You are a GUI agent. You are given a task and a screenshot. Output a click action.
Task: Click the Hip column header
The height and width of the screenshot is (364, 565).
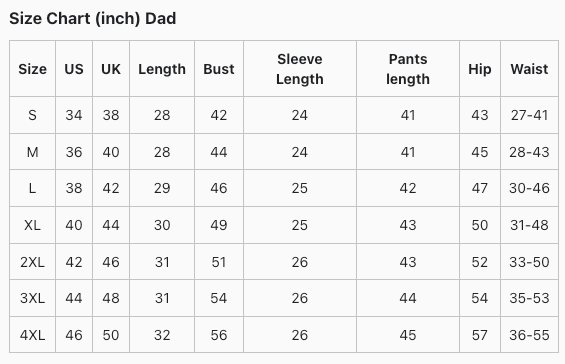click(480, 69)
